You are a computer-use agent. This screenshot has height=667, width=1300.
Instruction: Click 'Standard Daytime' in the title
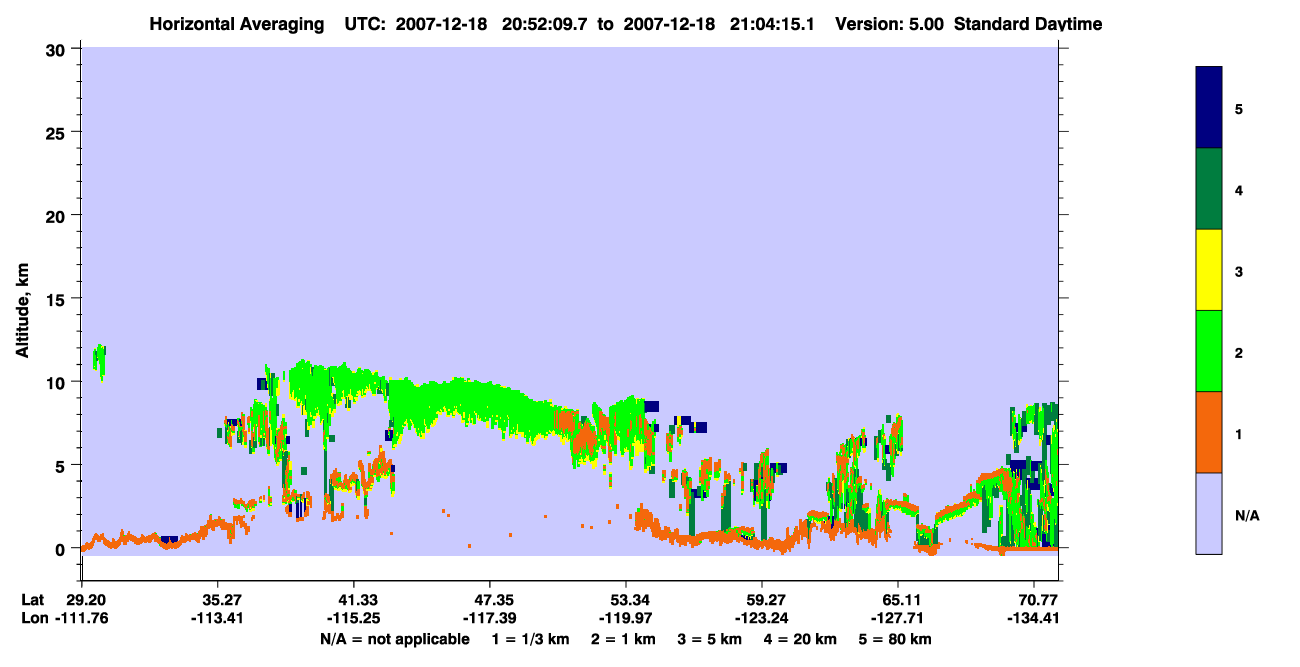point(1028,24)
